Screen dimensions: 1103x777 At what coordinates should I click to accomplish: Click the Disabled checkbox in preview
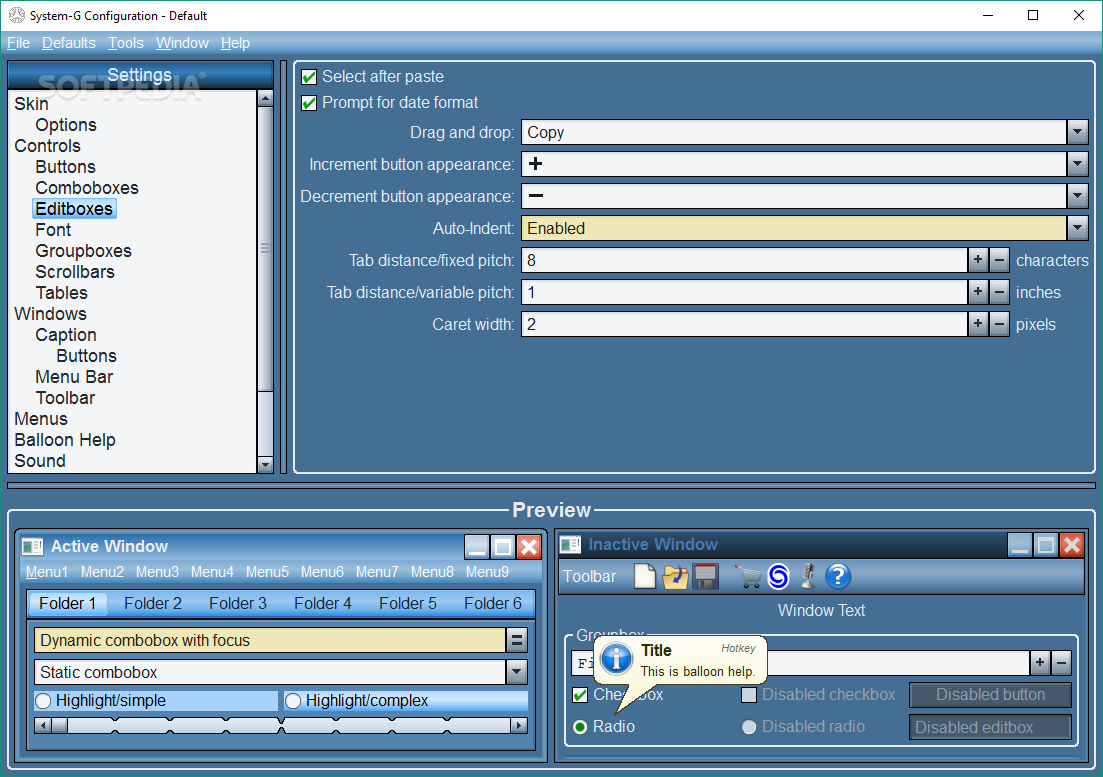point(749,695)
